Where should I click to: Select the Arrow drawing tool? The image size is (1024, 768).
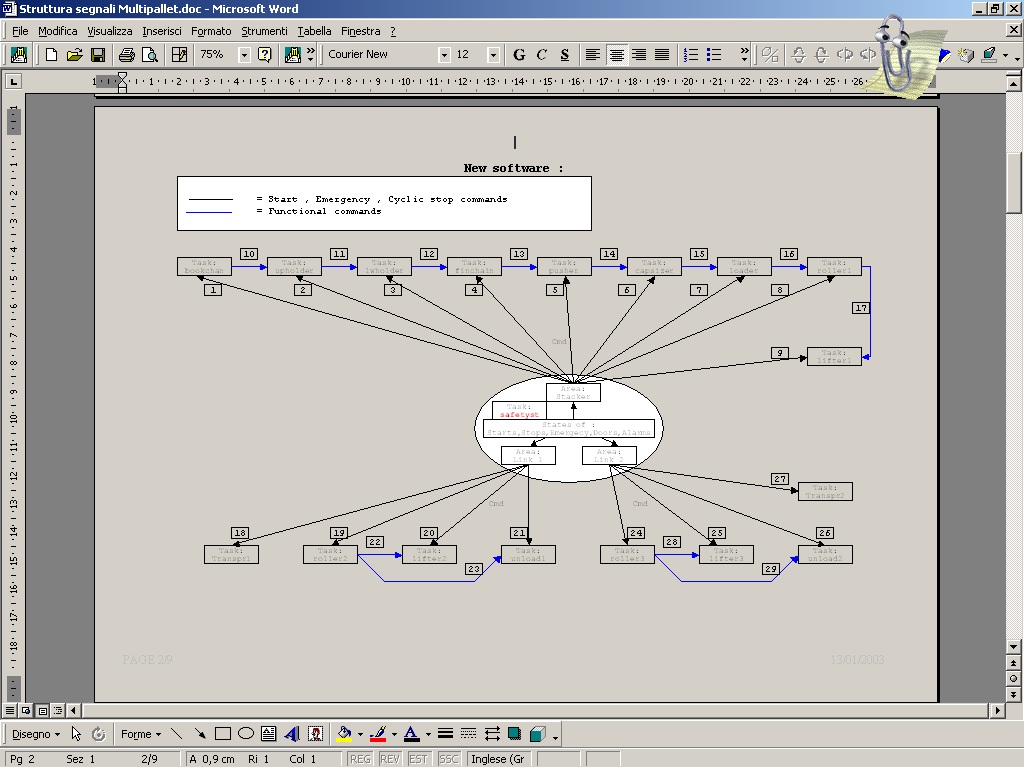click(x=199, y=734)
